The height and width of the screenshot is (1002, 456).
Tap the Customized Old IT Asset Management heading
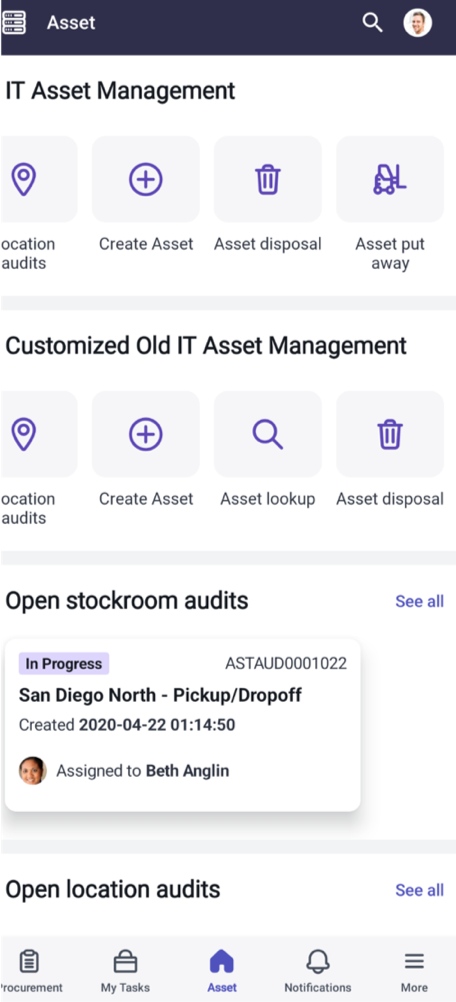[206, 346]
